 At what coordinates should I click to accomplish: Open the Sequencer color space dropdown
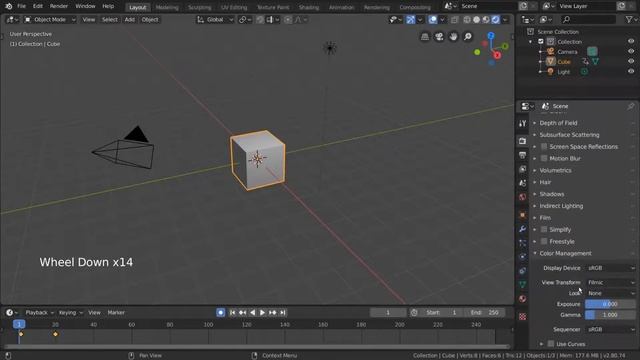click(x=611, y=329)
